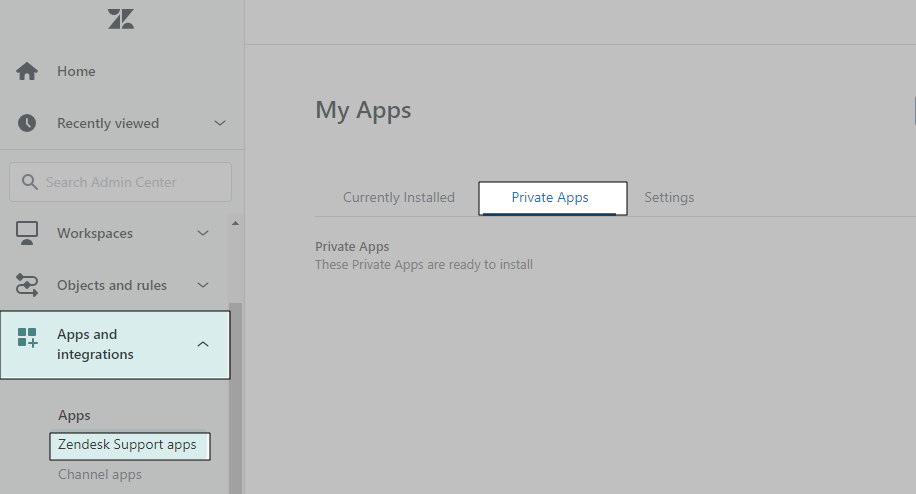Go to Channel apps in sidebar
Screen dimensions: 916x494
click(100, 474)
